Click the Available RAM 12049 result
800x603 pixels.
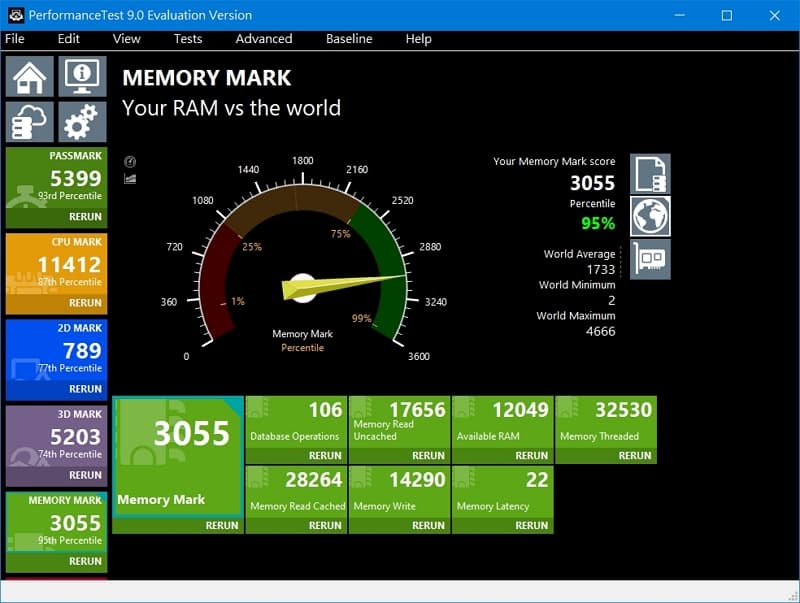(503, 422)
